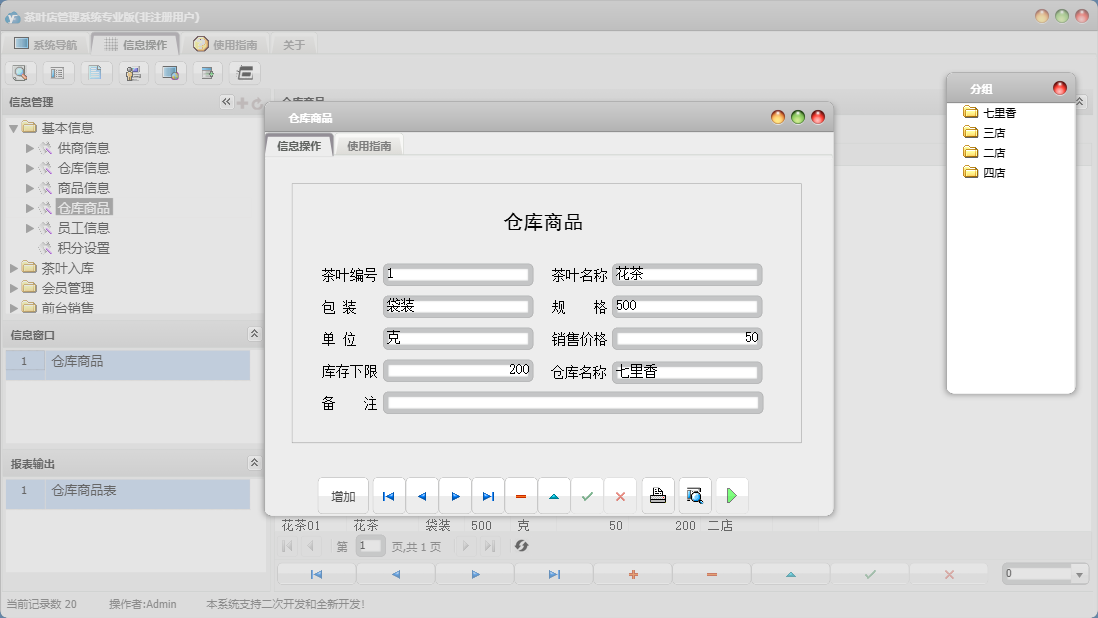Click the green run arrow in the dialog
Viewport: 1098px width, 618px height.
[731, 495]
